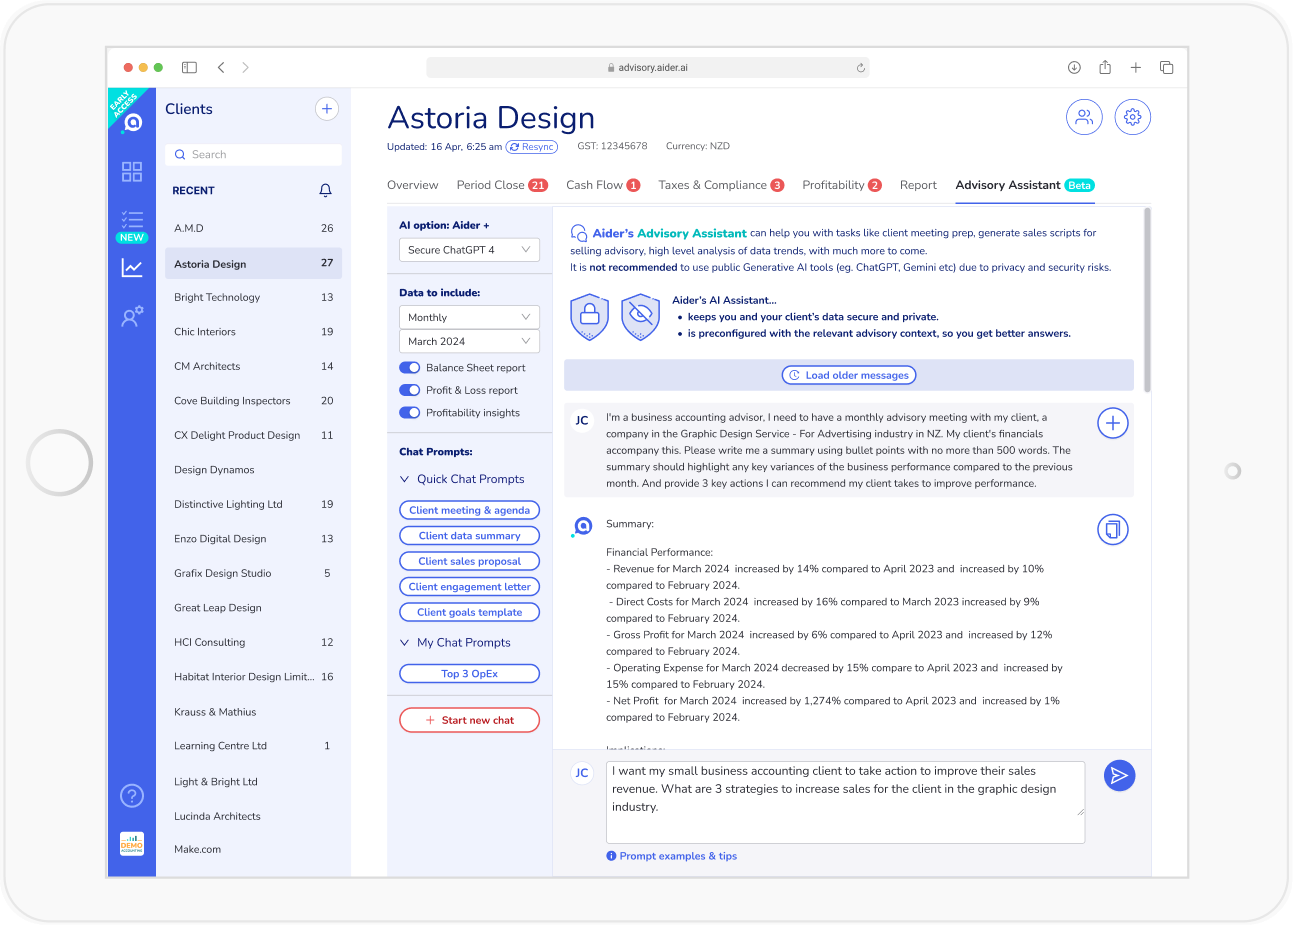Open the performance chart icon in sidebar

click(x=131, y=269)
